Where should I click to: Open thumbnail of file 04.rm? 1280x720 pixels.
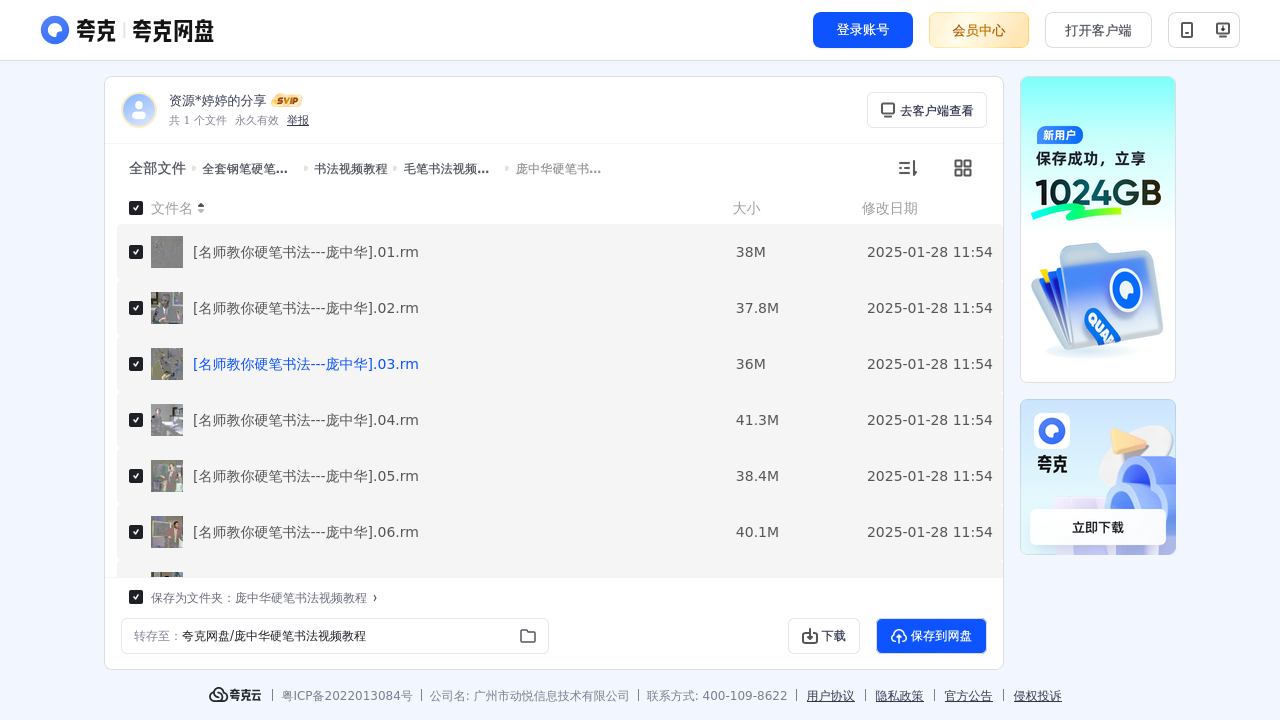pos(167,420)
